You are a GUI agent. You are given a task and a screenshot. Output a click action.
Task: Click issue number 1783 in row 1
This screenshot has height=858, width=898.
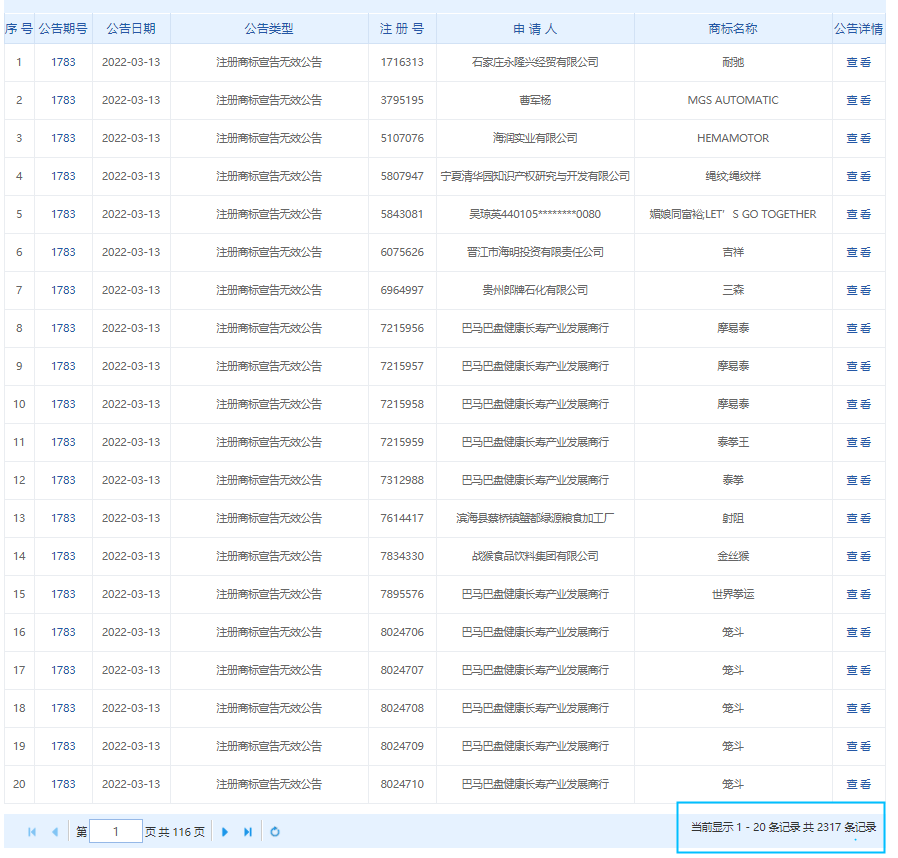click(x=63, y=62)
